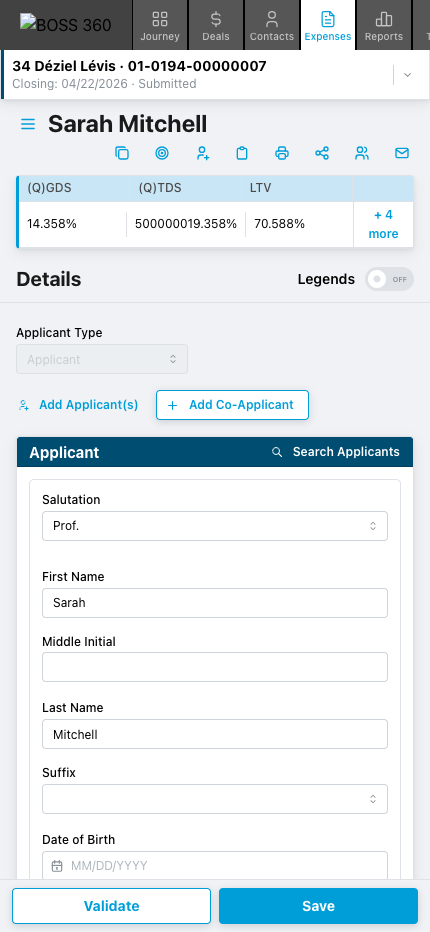Viewport: 430px width, 932px height.
Task: Click the share icon
Action: [322, 153]
